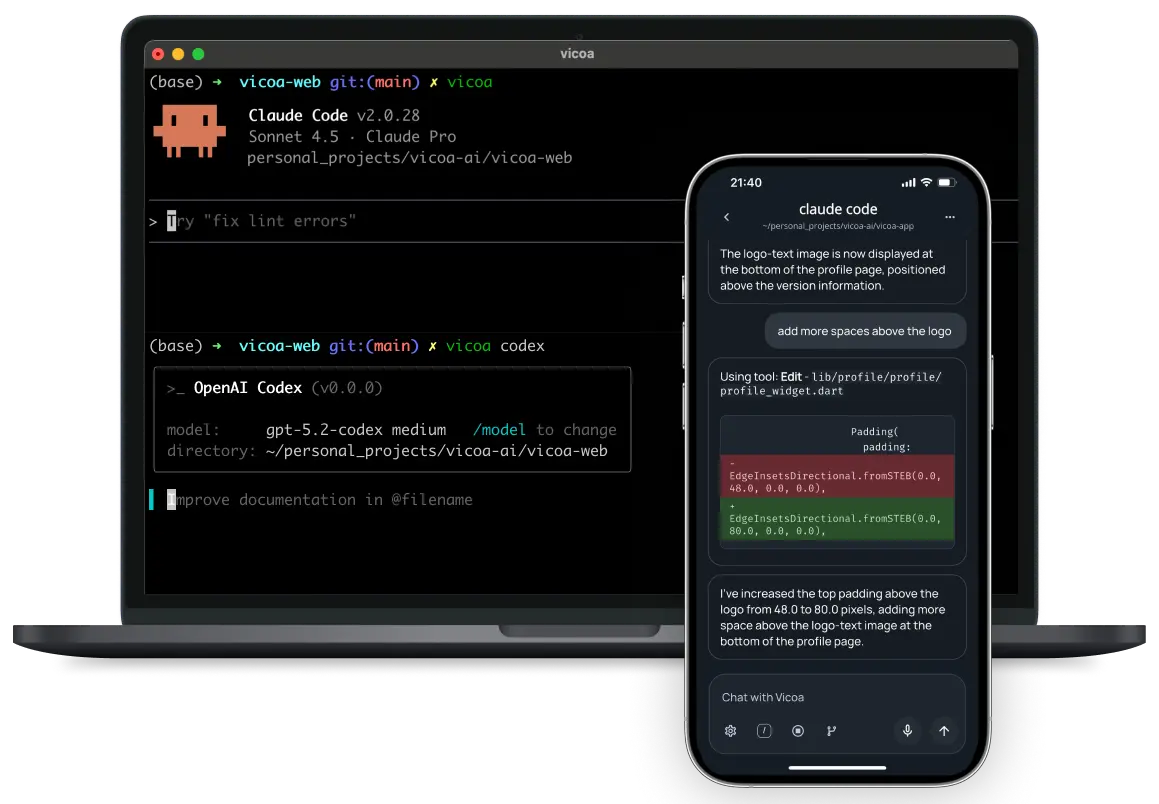Open the git branch icon
The image size is (1159, 804).
[832, 731]
